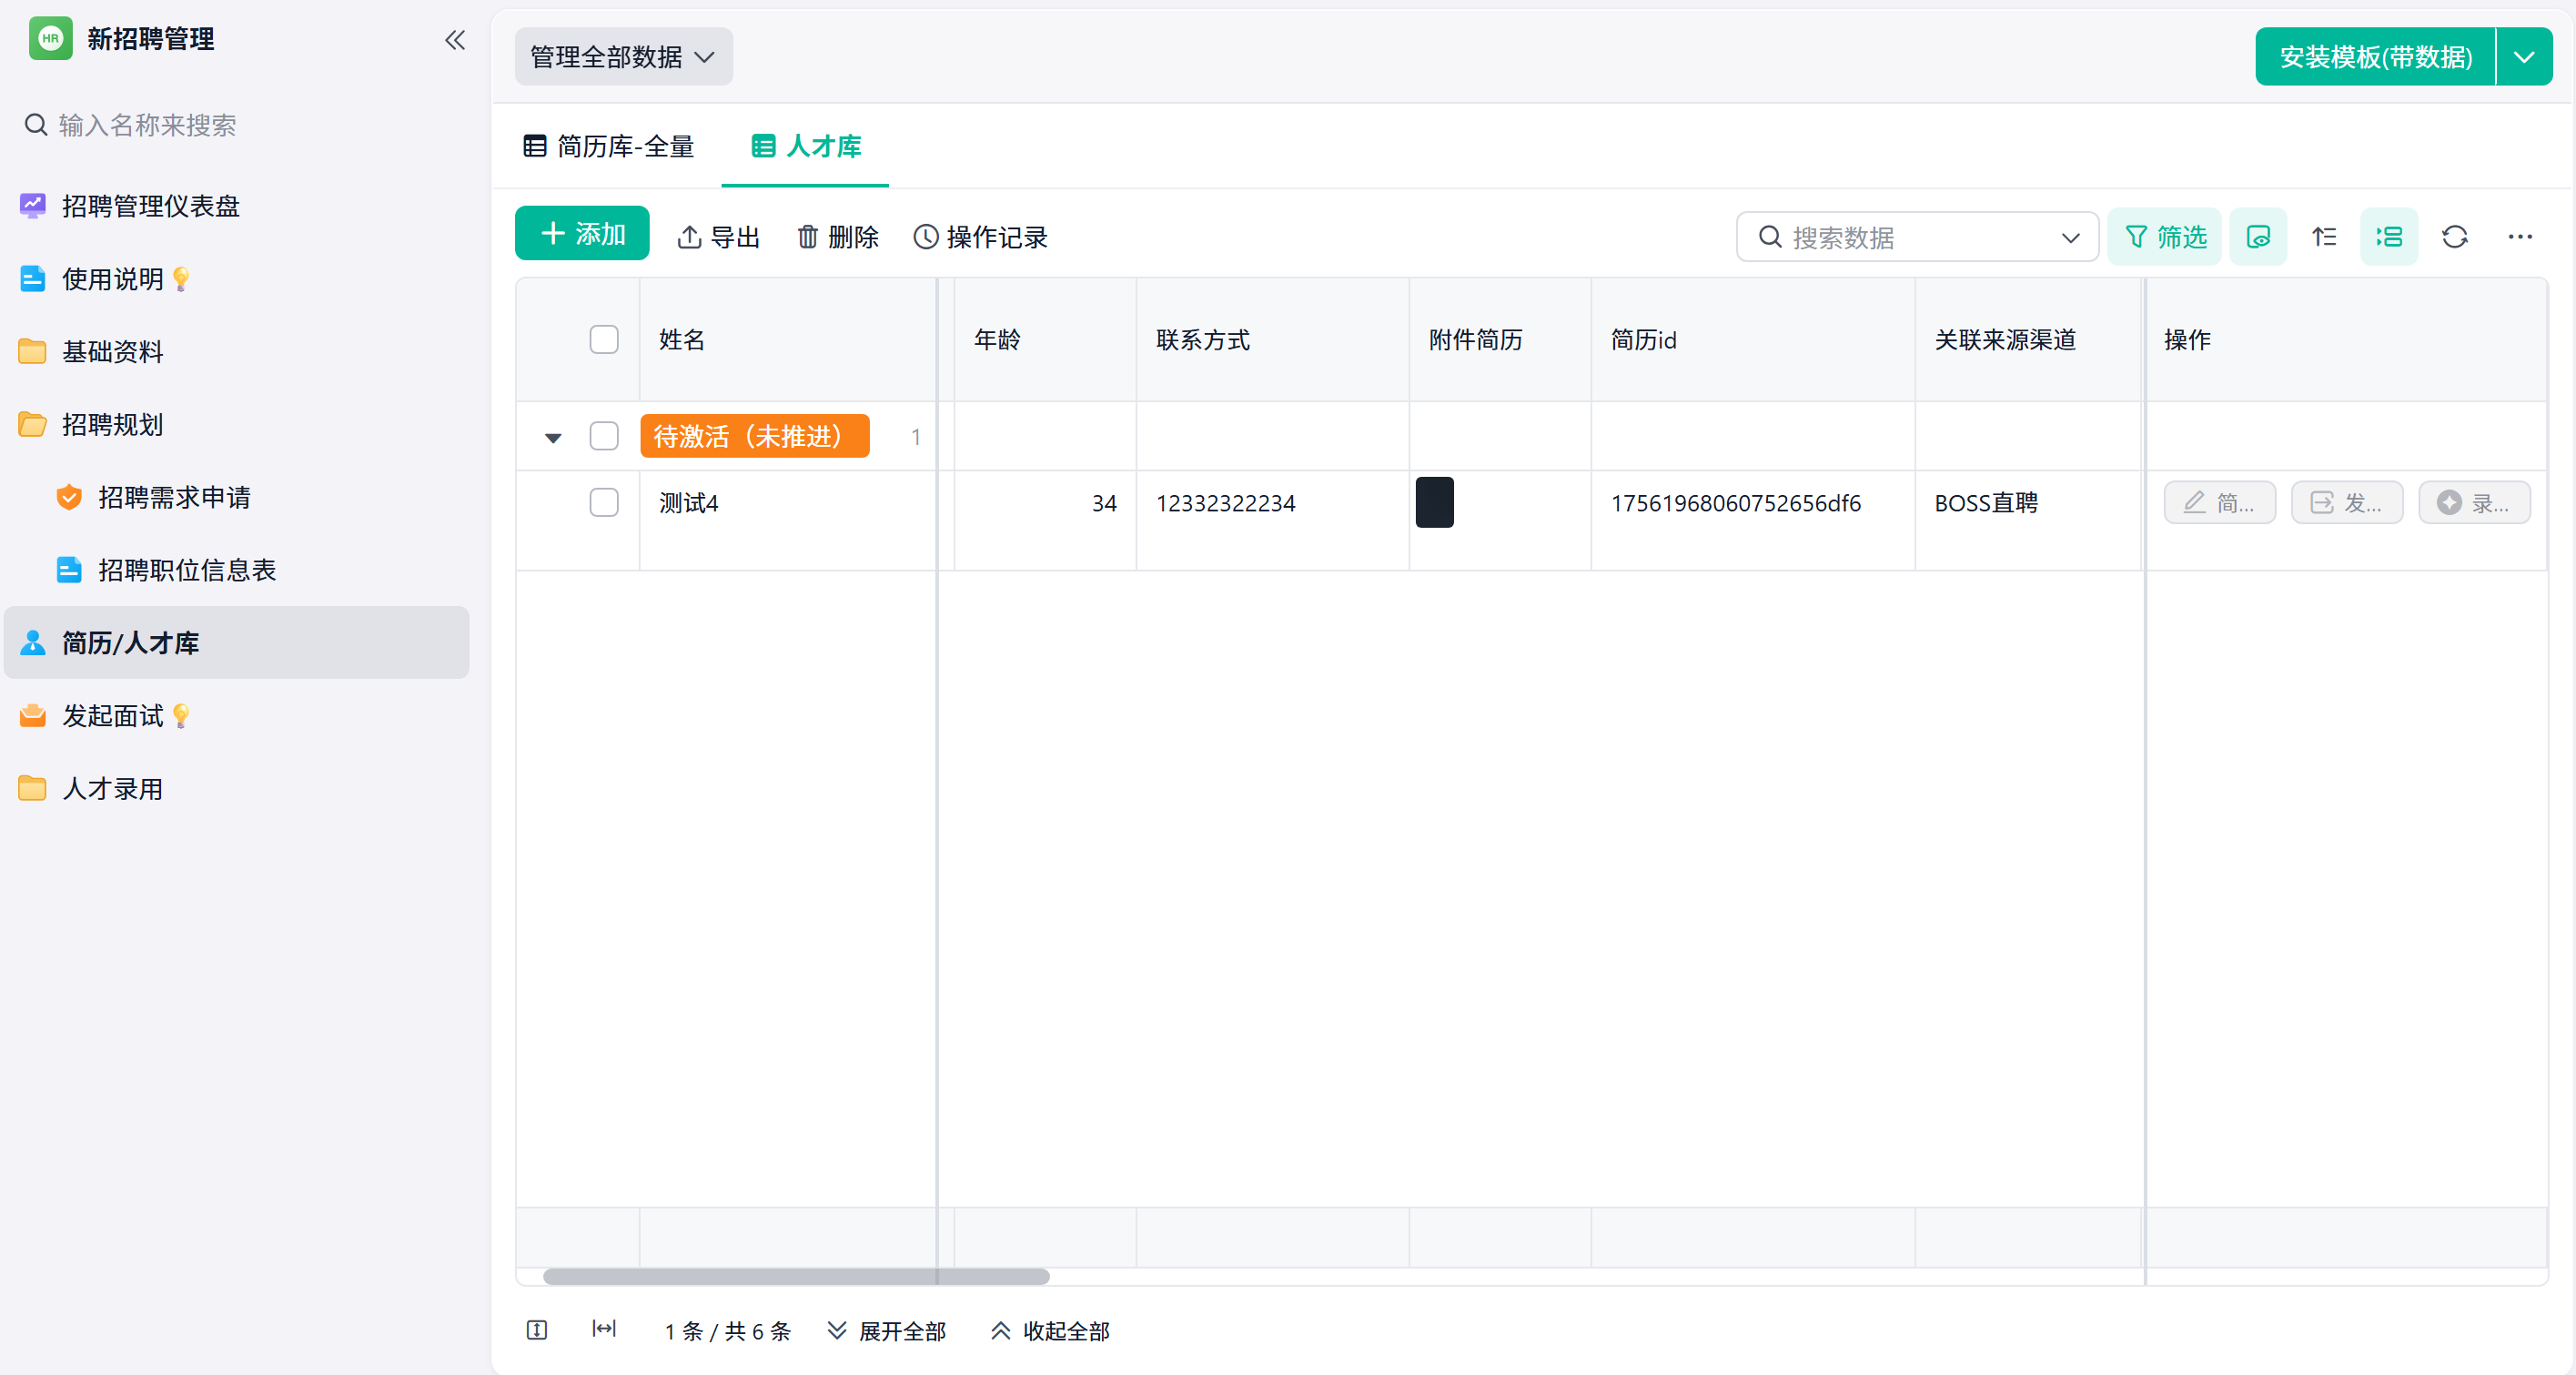
Task: Open 管理全部数据 dropdown
Action: point(623,57)
